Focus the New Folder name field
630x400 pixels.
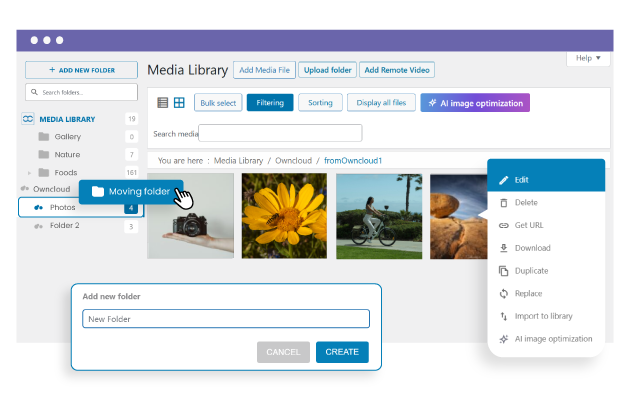pos(226,319)
